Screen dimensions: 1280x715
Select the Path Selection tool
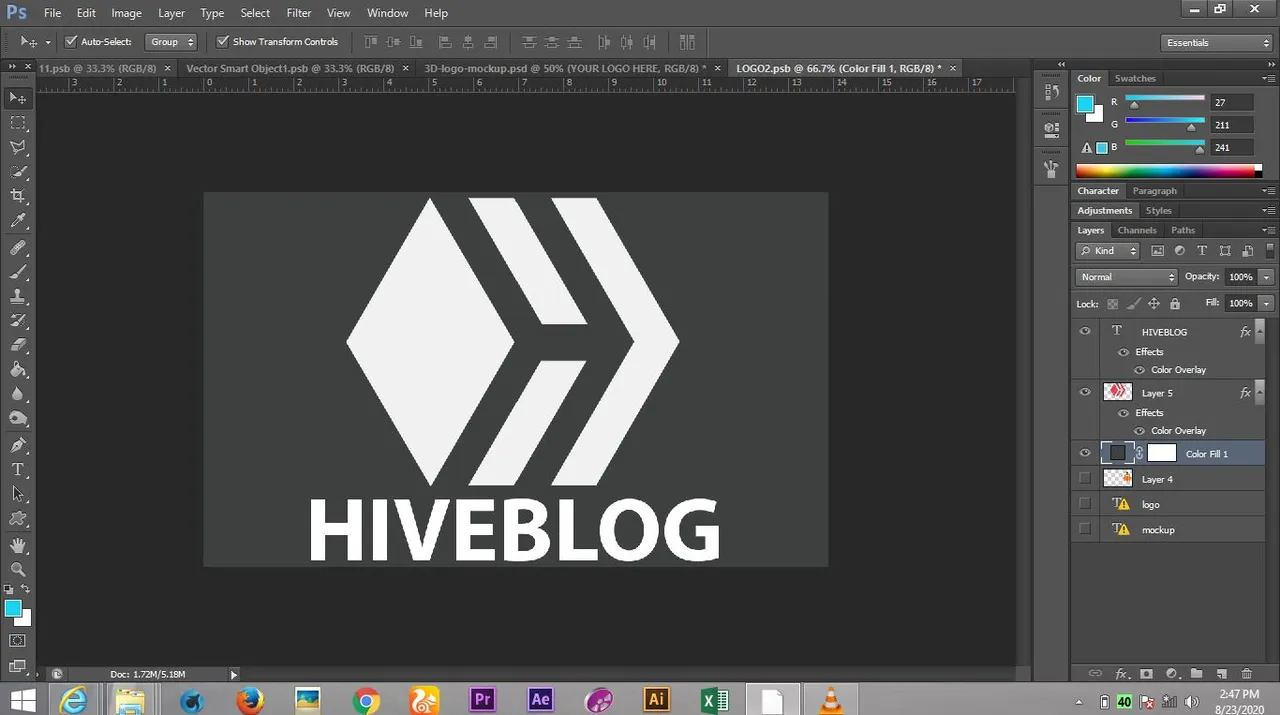click(18, 494)
